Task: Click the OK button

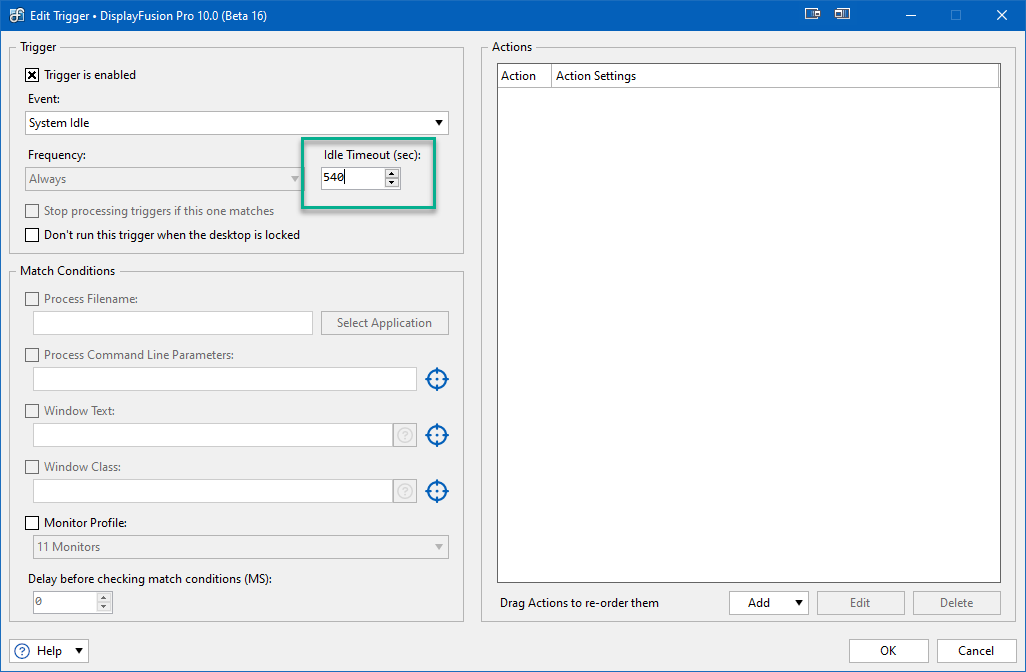Action: coord(889,651)
